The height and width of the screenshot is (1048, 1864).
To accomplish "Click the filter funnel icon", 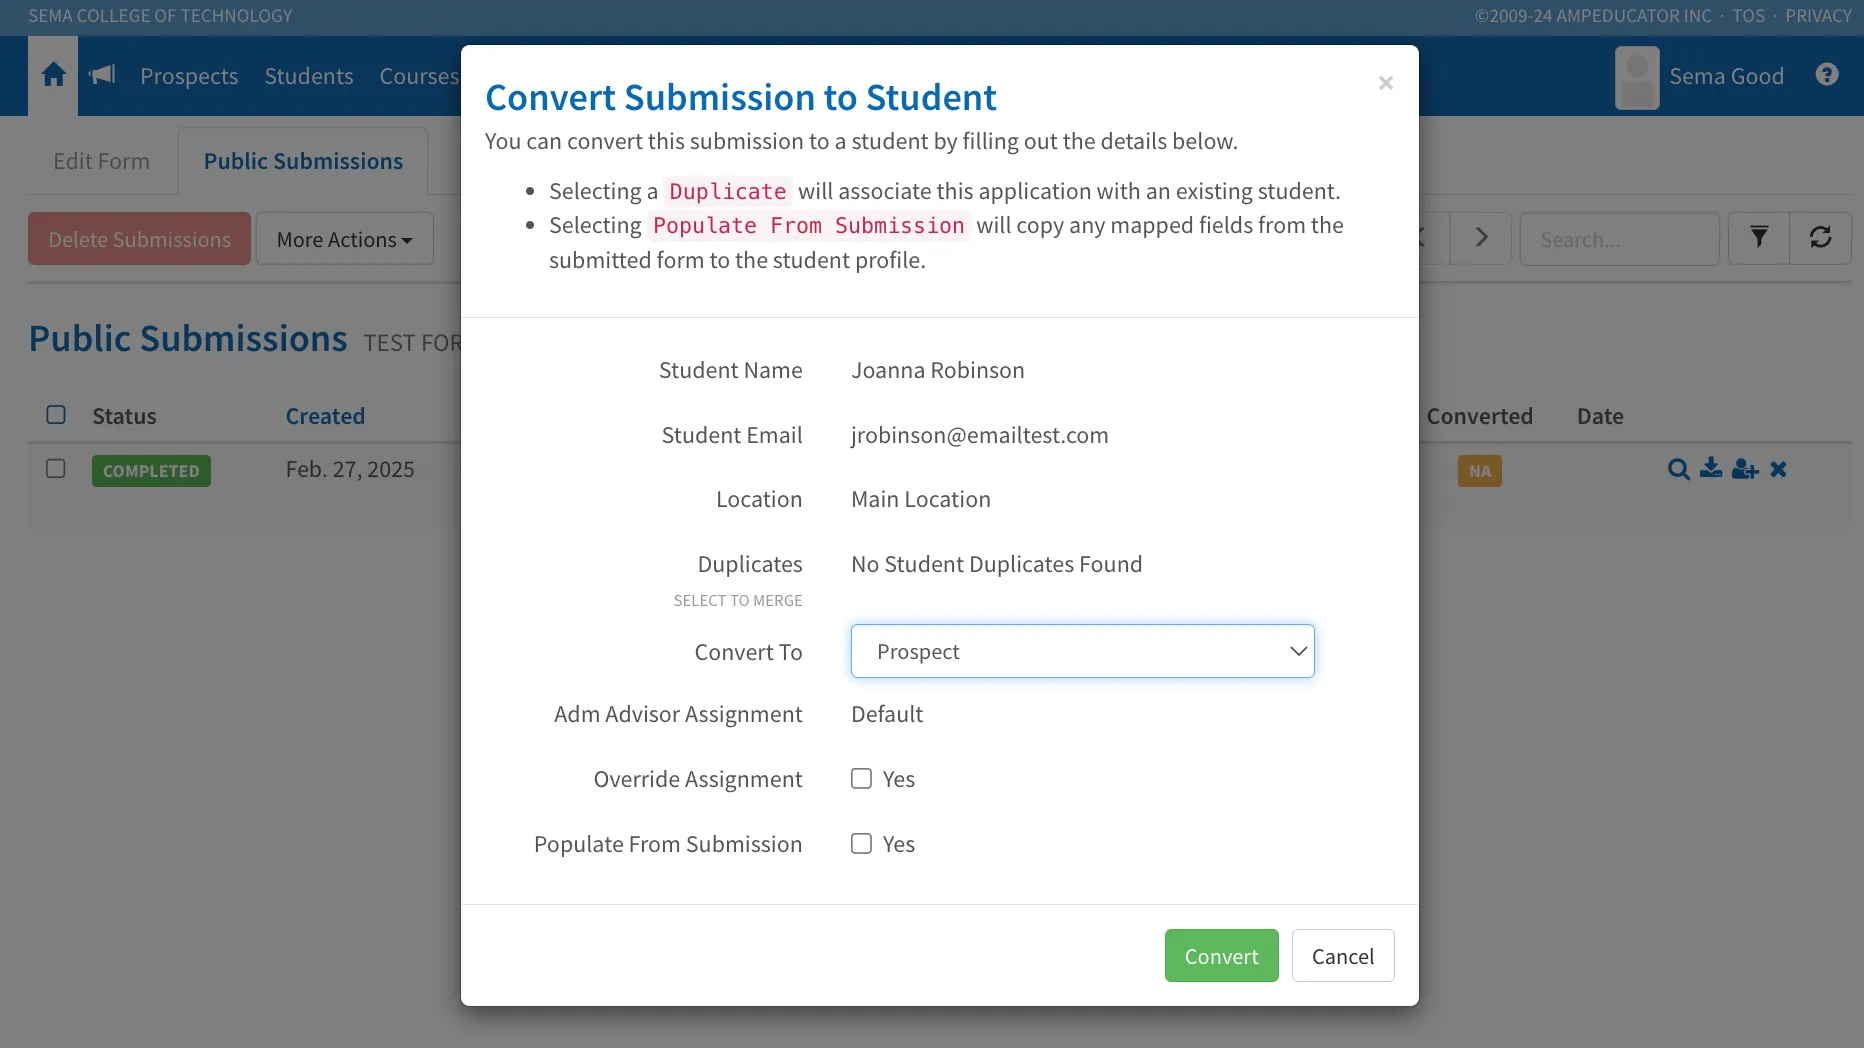I will (x=1759, y=238).
